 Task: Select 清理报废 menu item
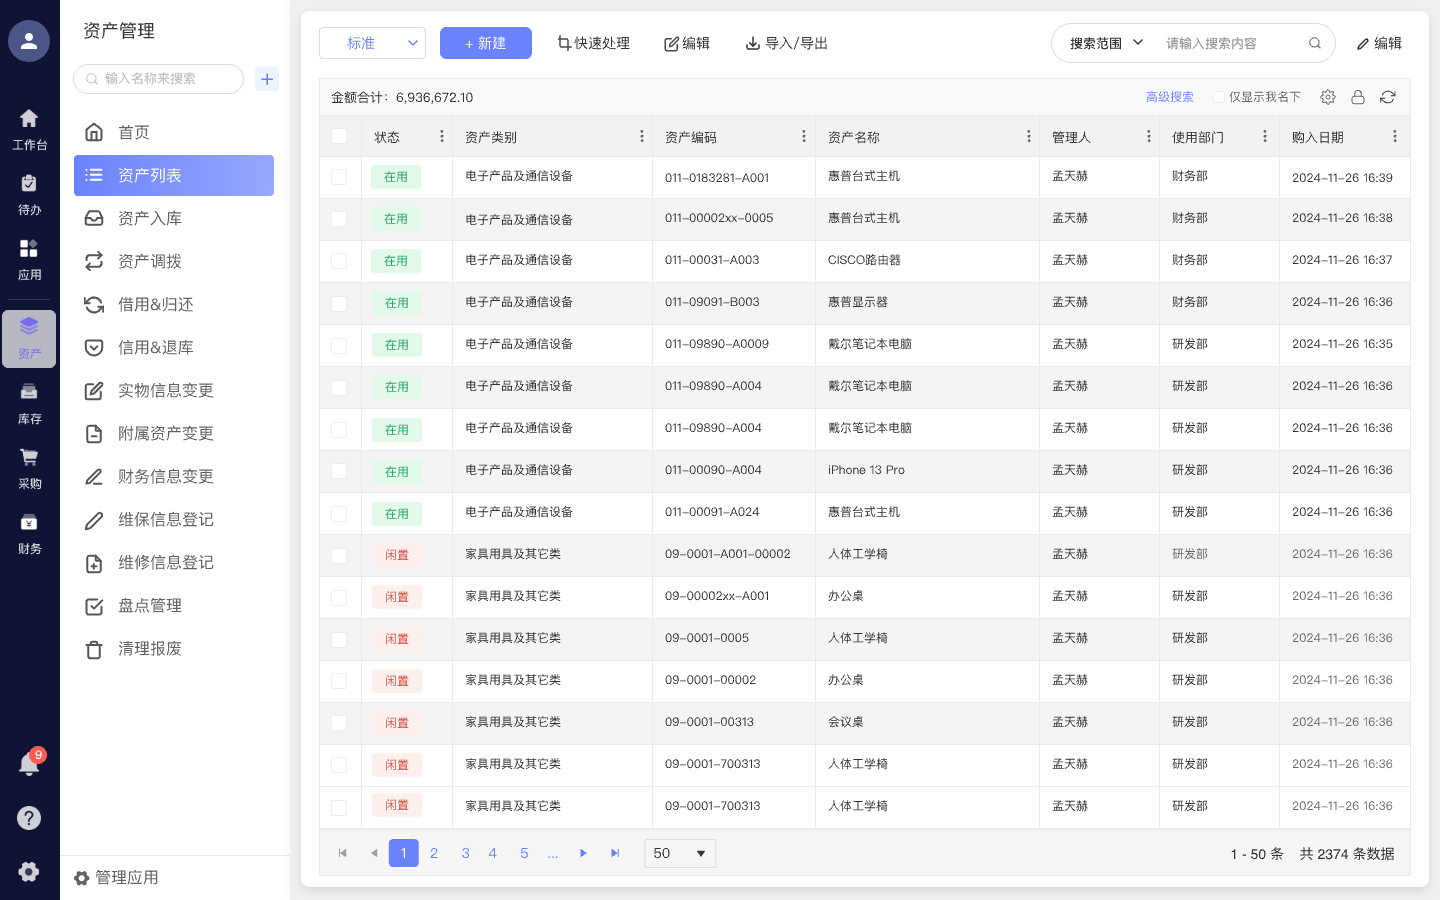[174, 648]
